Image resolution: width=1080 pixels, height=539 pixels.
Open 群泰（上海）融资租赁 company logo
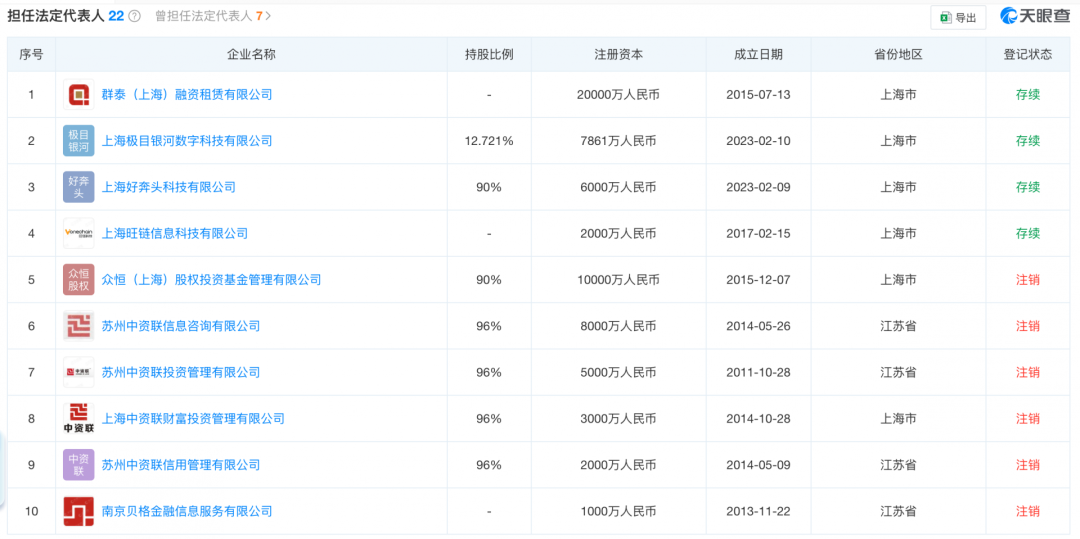(x=78, y=95)
